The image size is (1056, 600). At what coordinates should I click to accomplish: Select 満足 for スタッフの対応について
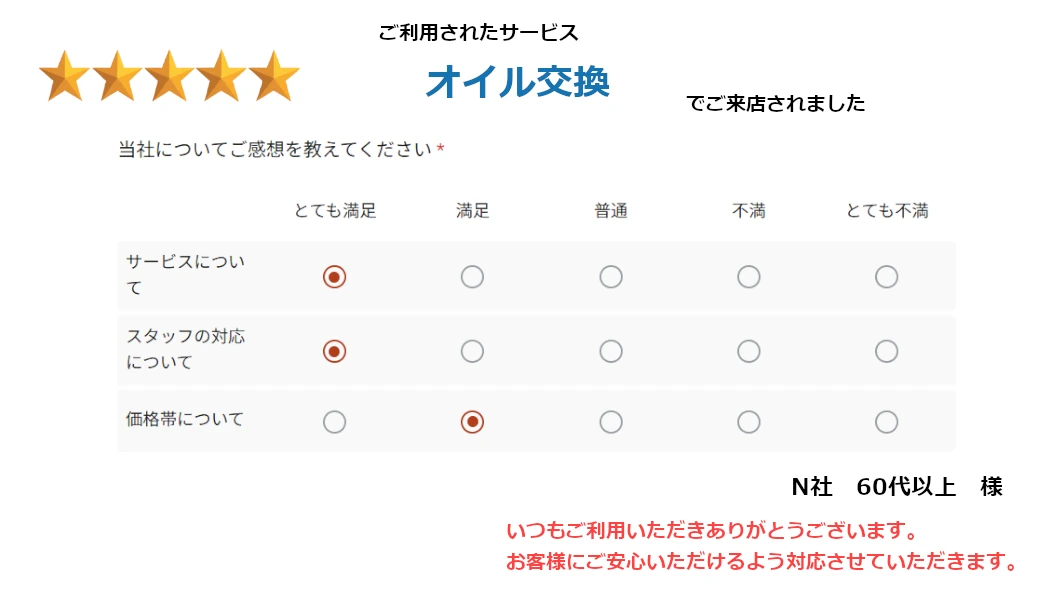tap(472, 351)
